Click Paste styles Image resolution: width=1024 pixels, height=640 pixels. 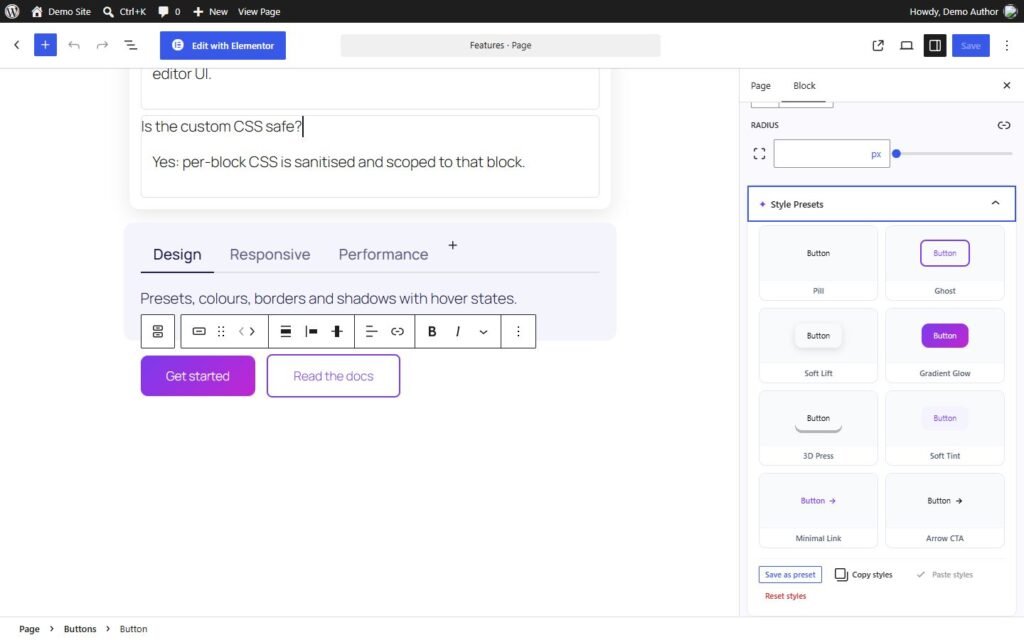pyautogui.click(x=944, y=575)
